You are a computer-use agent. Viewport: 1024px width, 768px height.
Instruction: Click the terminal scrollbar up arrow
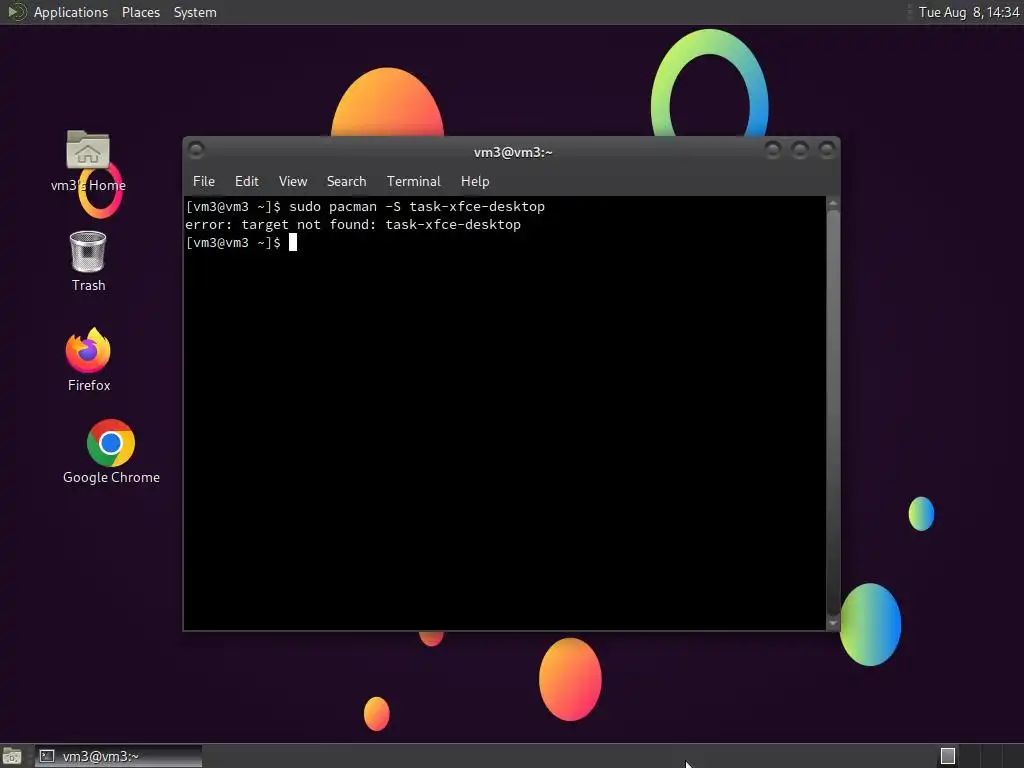(833, 204)
